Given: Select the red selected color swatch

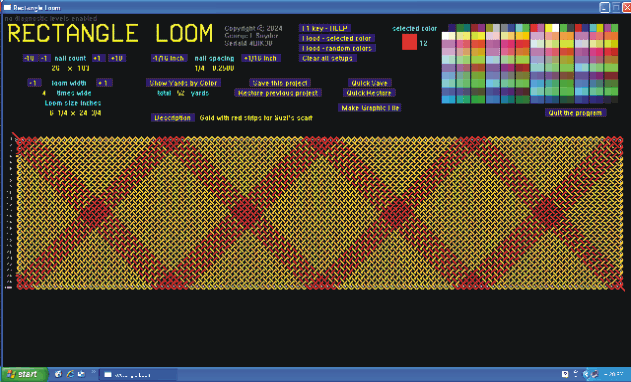Looking at the screenshot, I should point(409,42).
